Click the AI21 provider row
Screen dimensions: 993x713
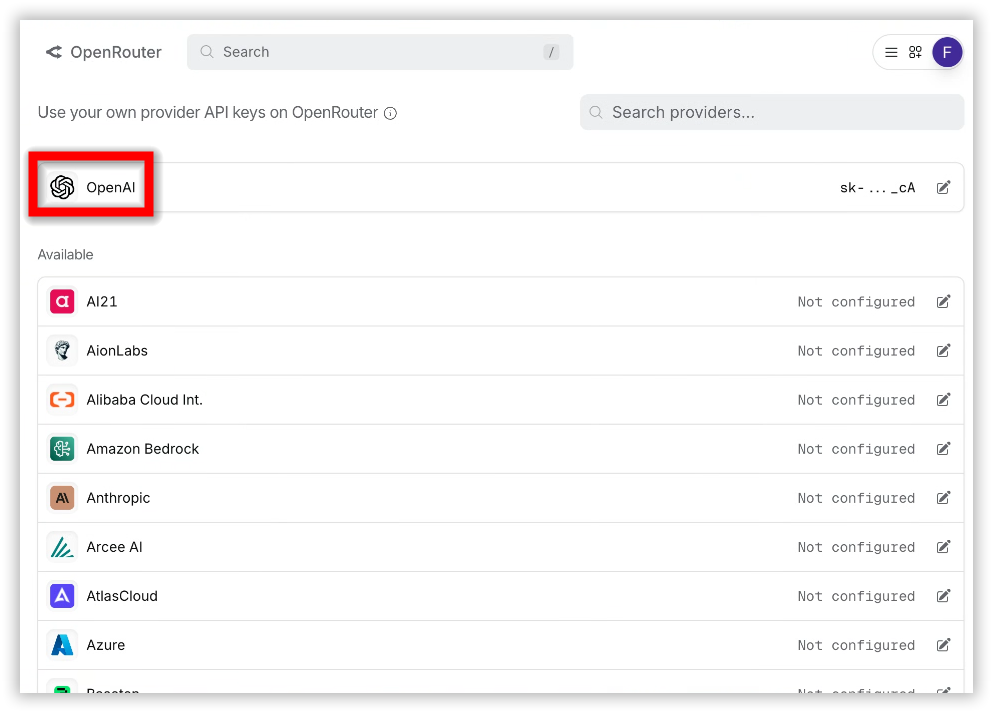400,301
